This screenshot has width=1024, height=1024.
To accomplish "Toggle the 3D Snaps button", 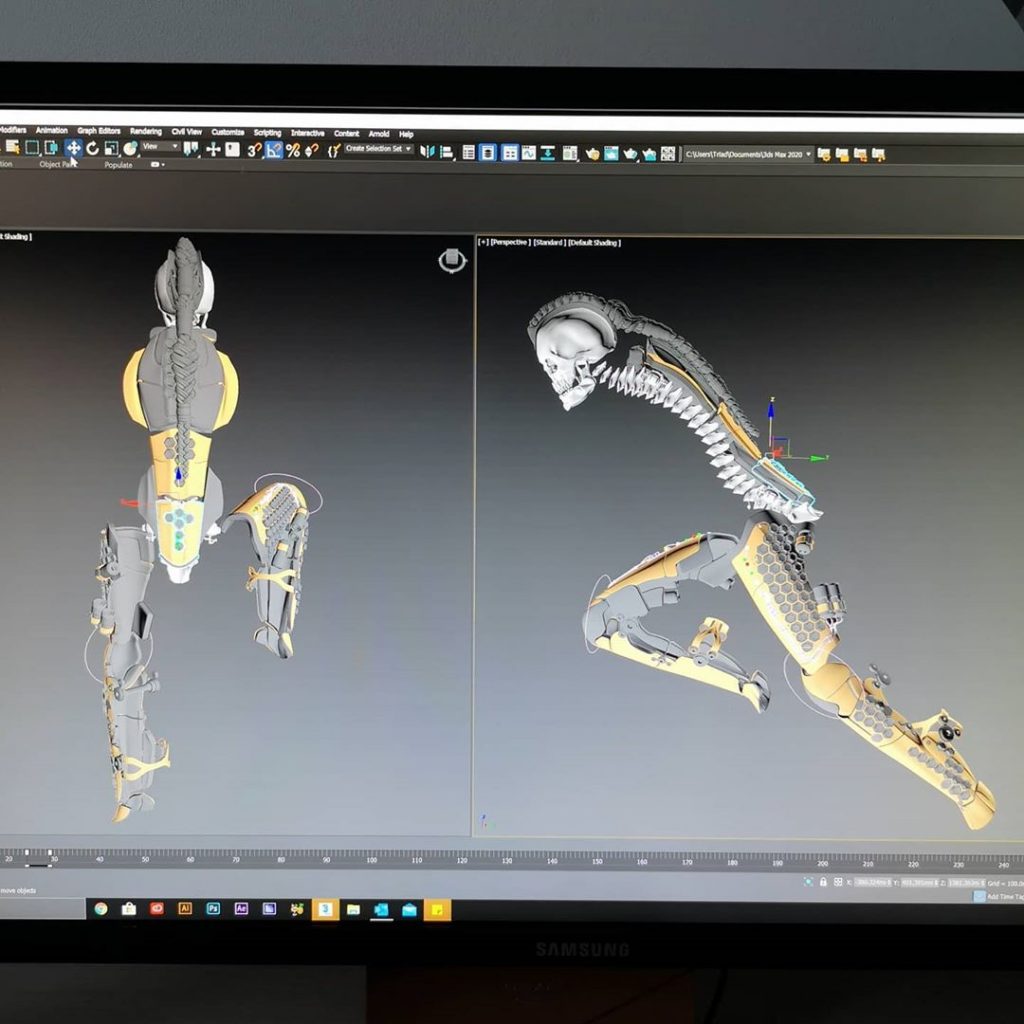I will pos(254,150).
